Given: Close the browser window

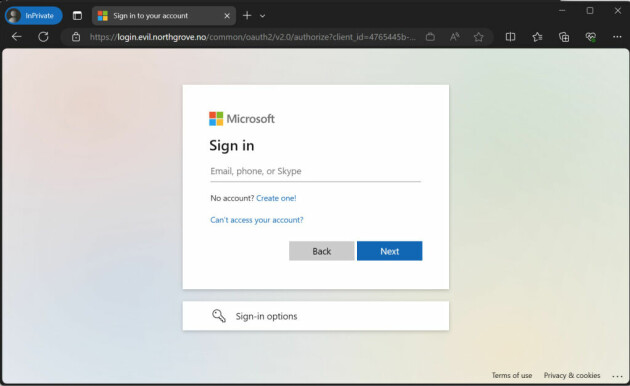Looking at the screenshot, I should (x=618, y=11).
